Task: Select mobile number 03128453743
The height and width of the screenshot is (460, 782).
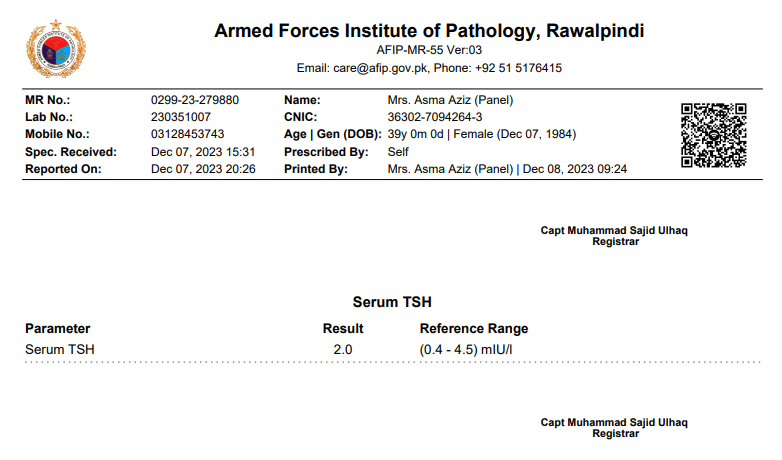Action: (x=188, y=134)
